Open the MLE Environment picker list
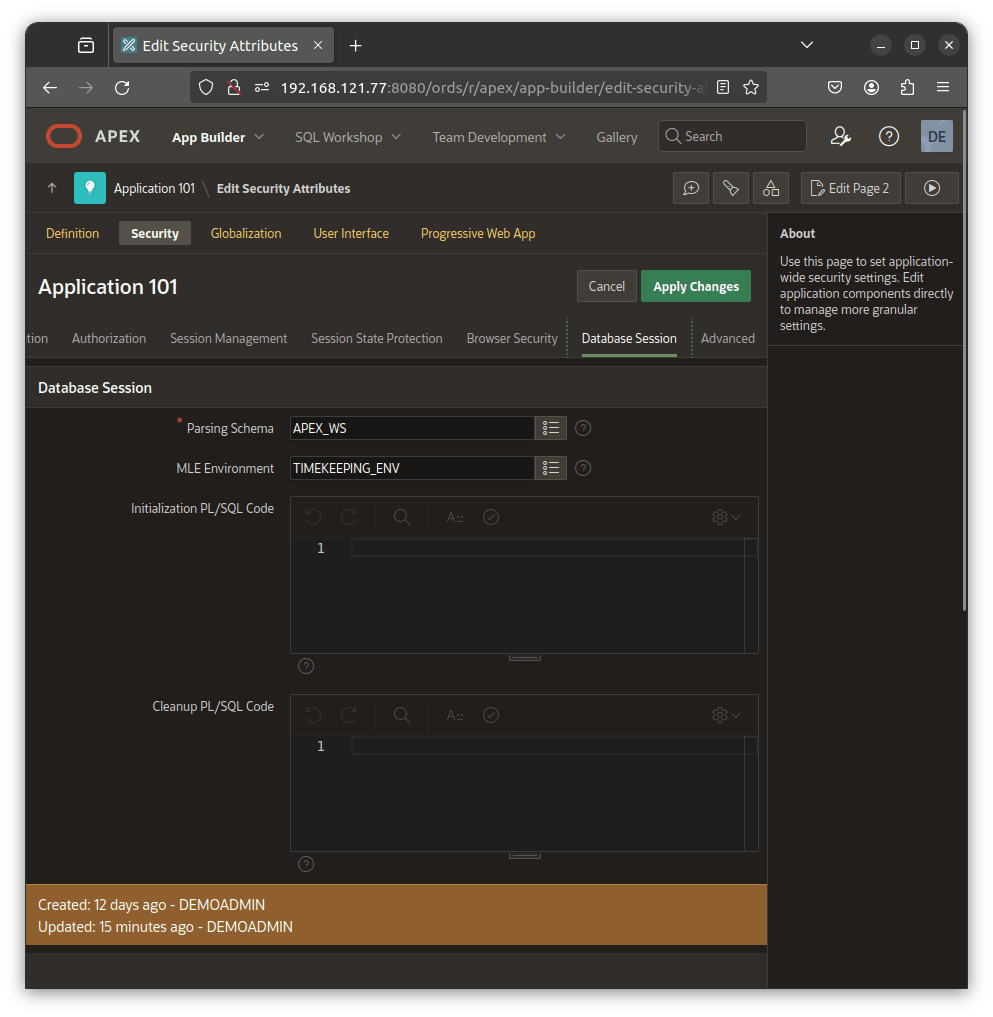993x1017 pixels. [x=550, y=468]
